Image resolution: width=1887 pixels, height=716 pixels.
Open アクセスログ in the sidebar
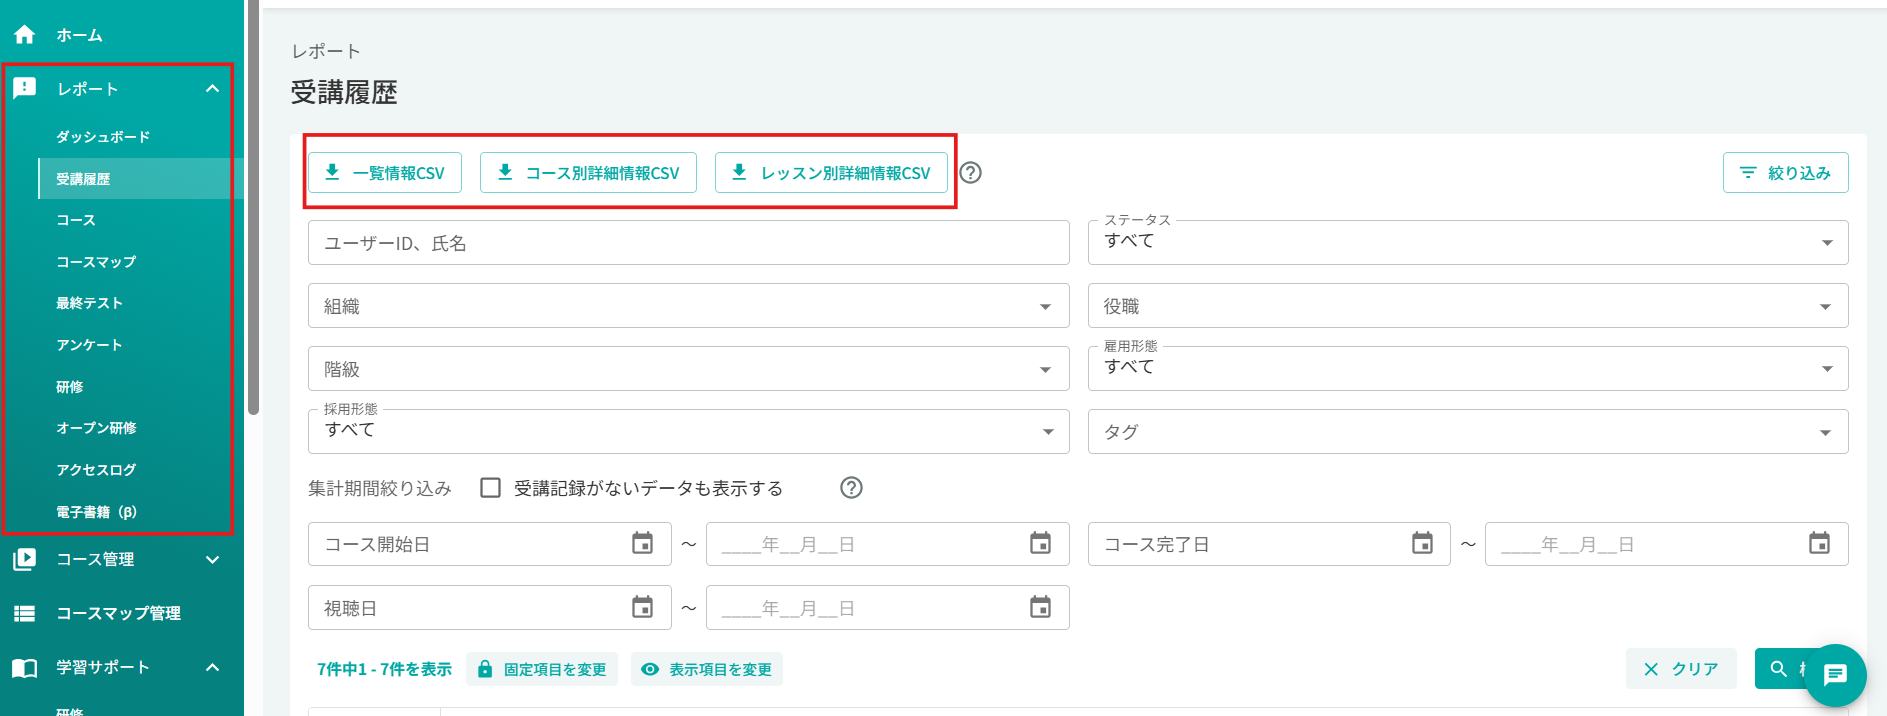[x=96, y=470]
